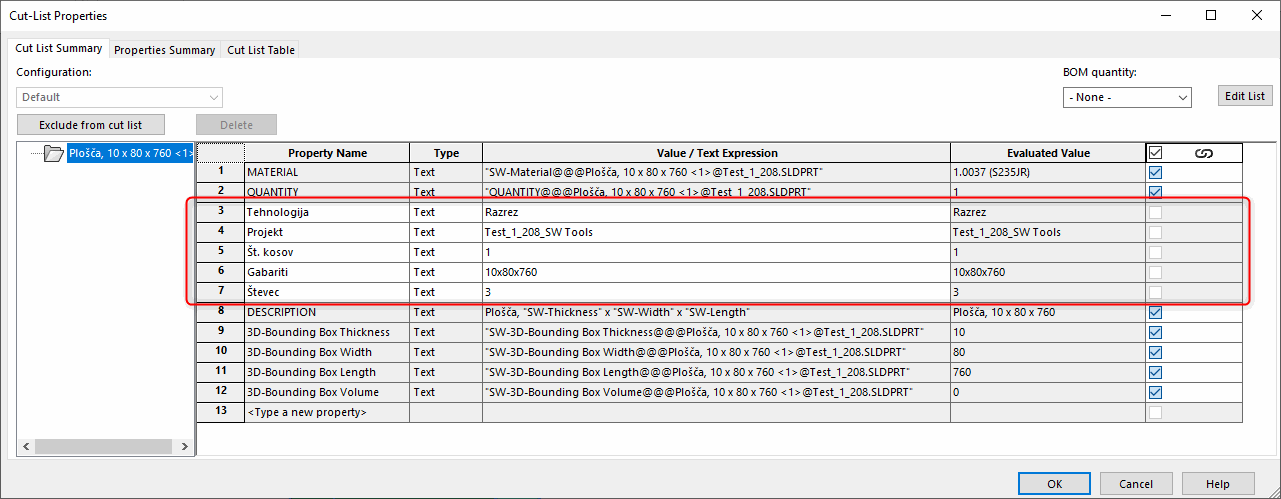Uncheck the MATERIAL row checkbox
This screenshot has width=1281, height=499.
1156,172
